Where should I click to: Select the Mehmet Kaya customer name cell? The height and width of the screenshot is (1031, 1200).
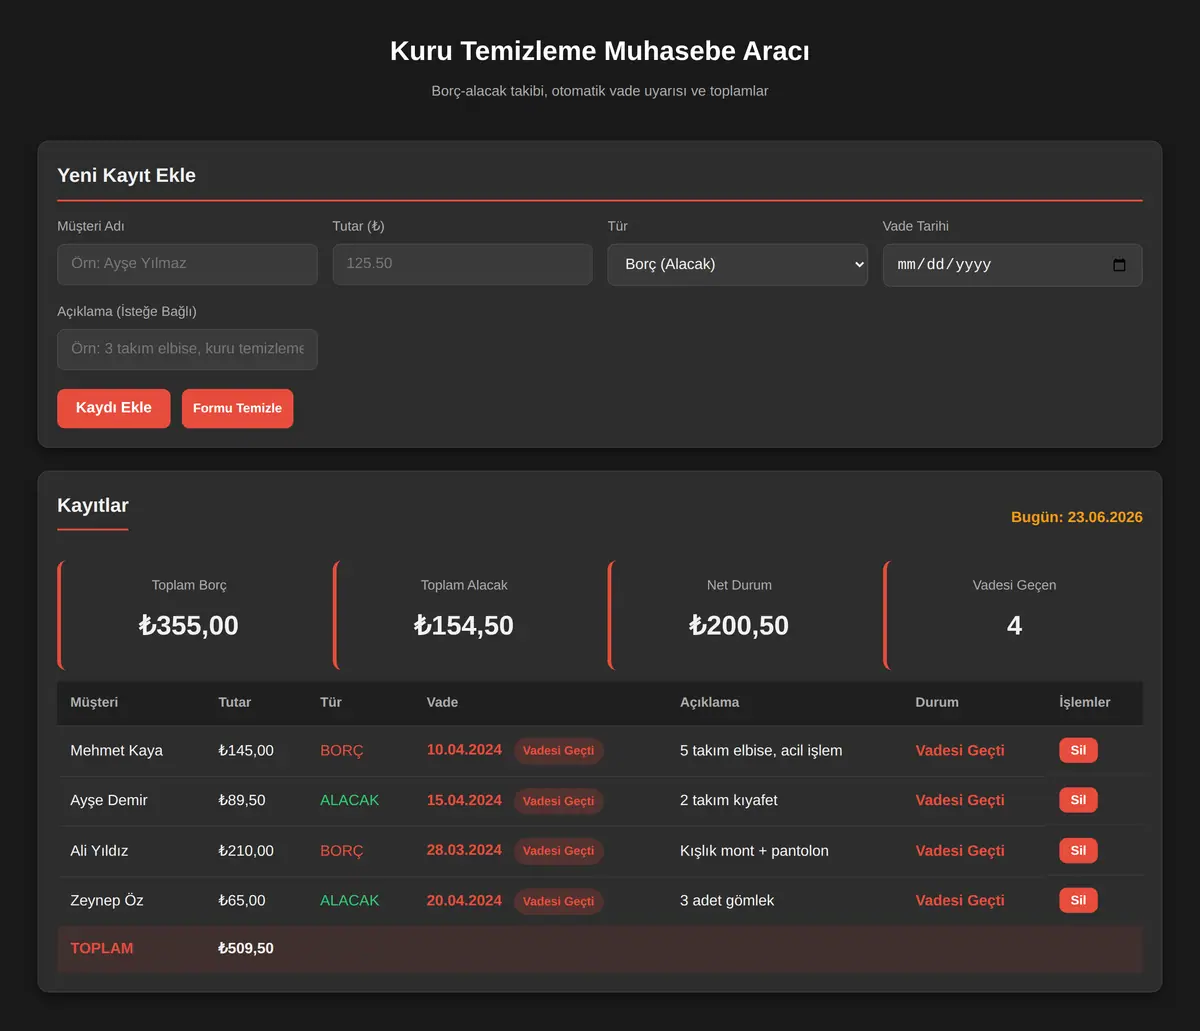pyautogui.click(x=116, y=751)
